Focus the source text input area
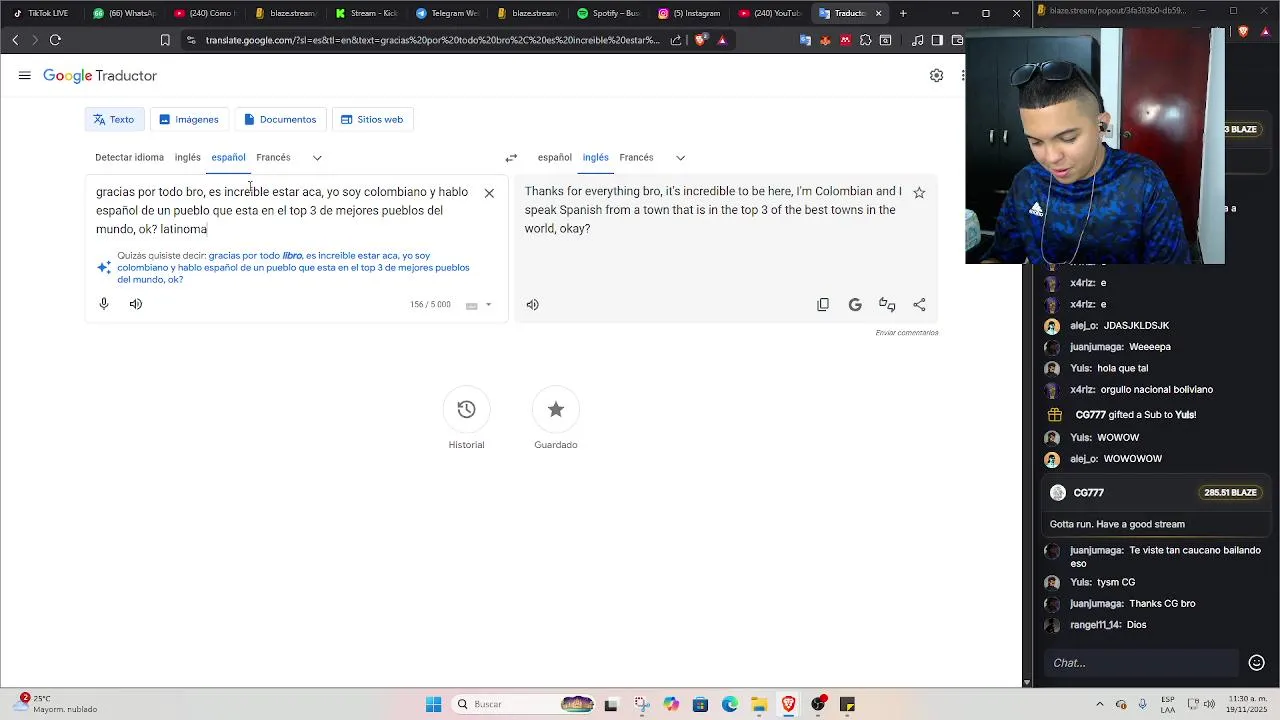Viewport: 1280px width, 720px height. (x=285, y=211)
